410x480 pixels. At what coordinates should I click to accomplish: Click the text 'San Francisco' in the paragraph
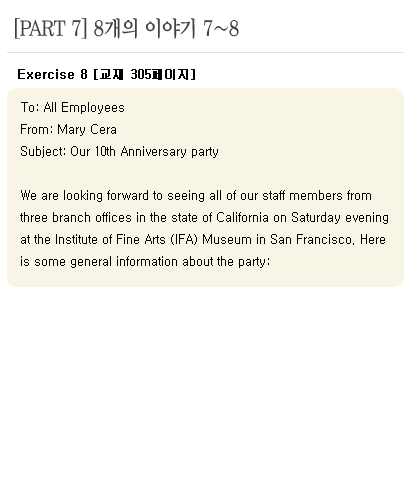[311, 240]
